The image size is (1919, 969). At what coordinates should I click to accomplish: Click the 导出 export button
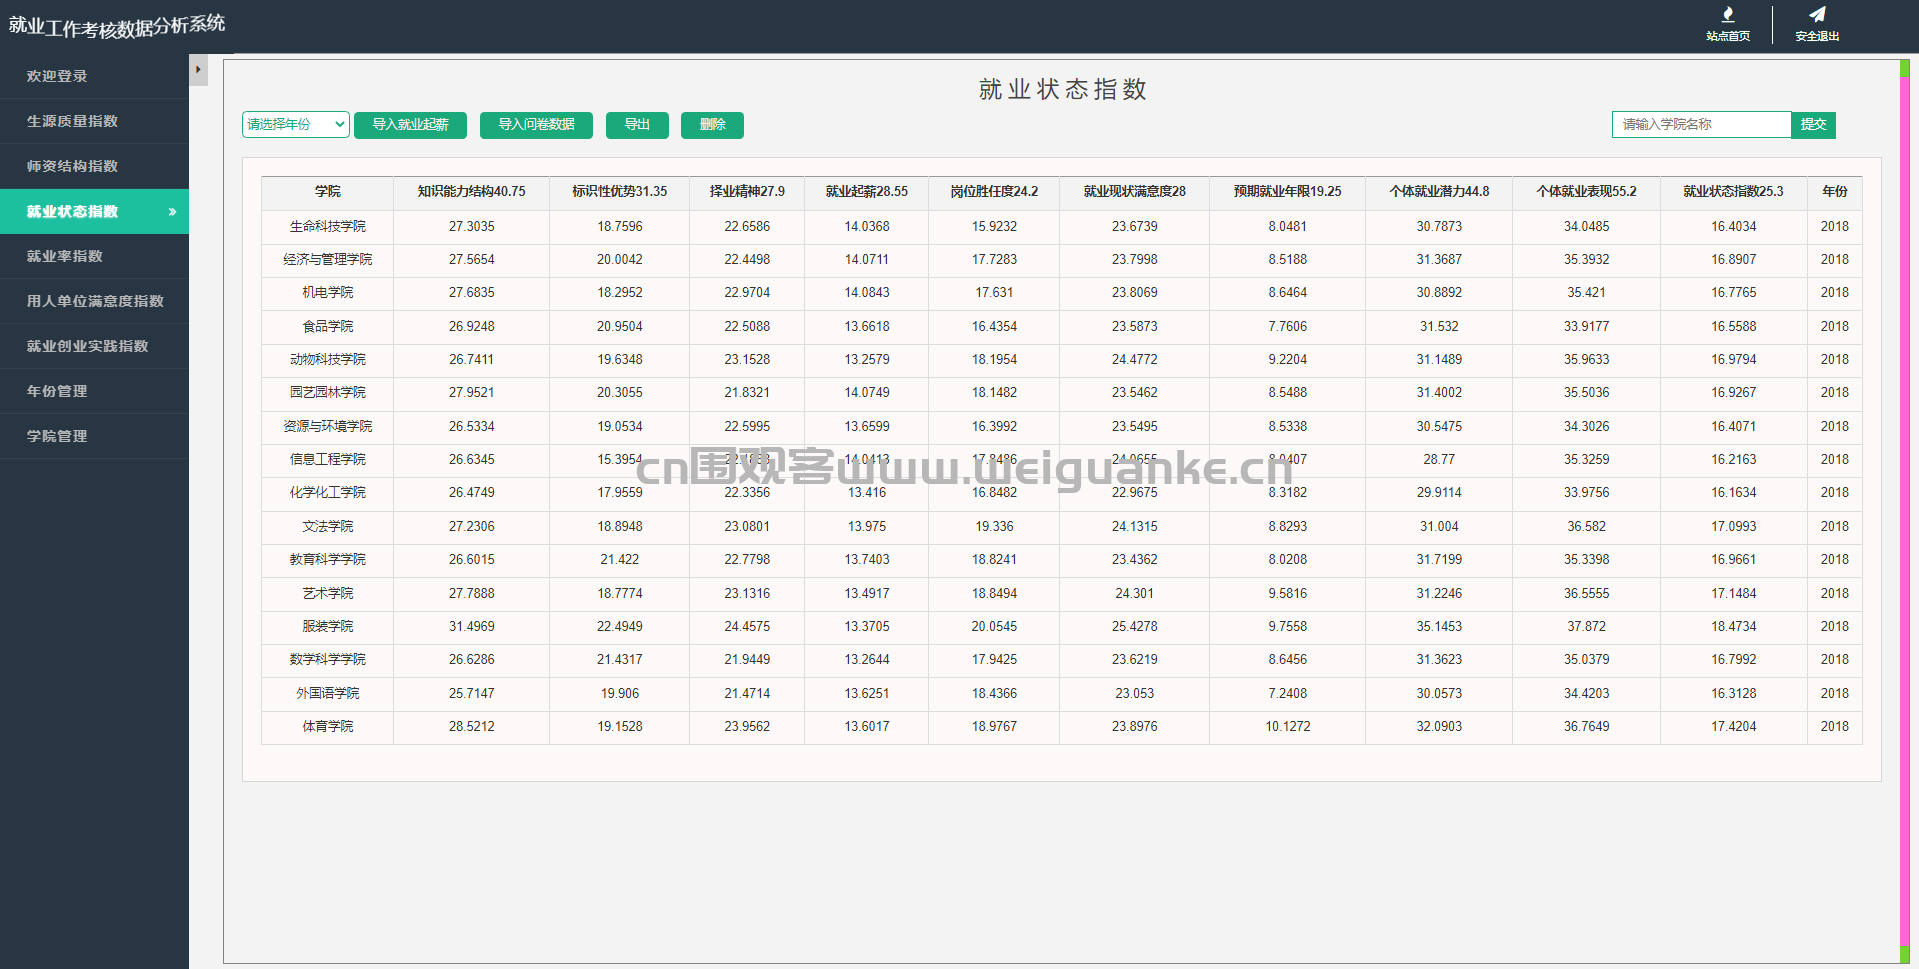(637, 125)
